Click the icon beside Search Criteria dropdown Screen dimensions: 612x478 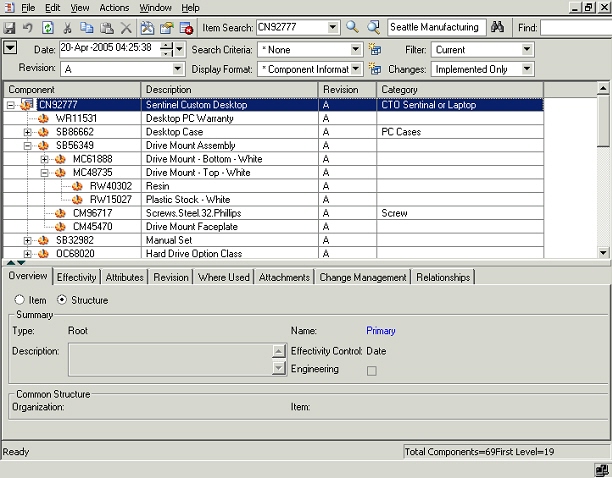coord(375,50)
